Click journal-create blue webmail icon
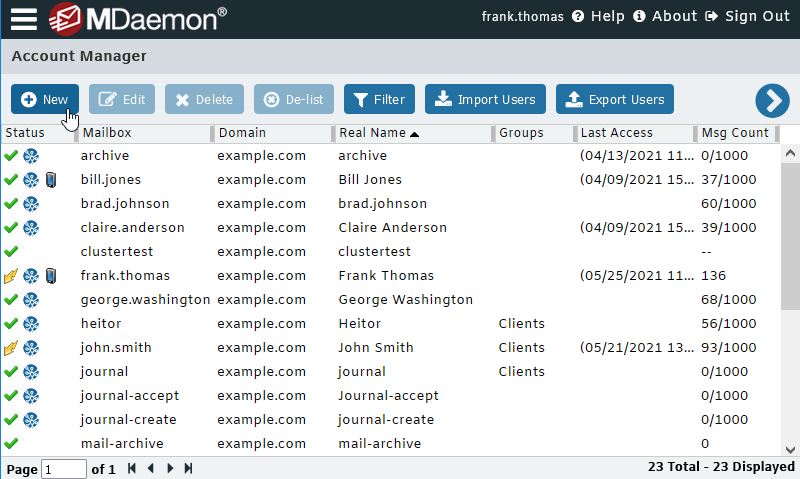The height and width of the screenshot is (479, 800). (31, 419)
